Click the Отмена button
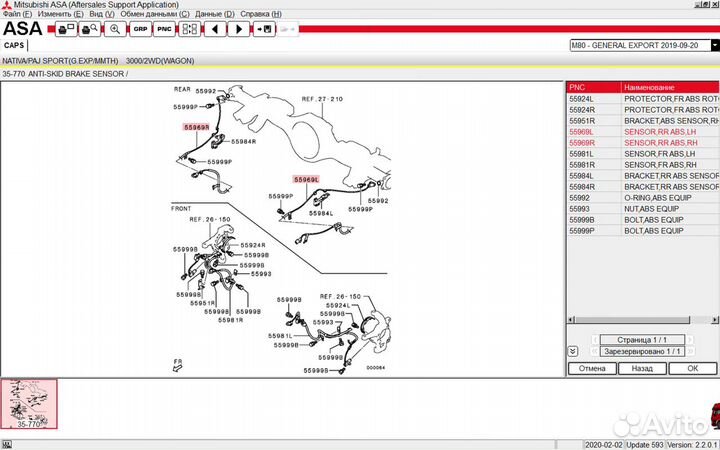This screenshot has width=720, height=450. click(x=591, y=368)
